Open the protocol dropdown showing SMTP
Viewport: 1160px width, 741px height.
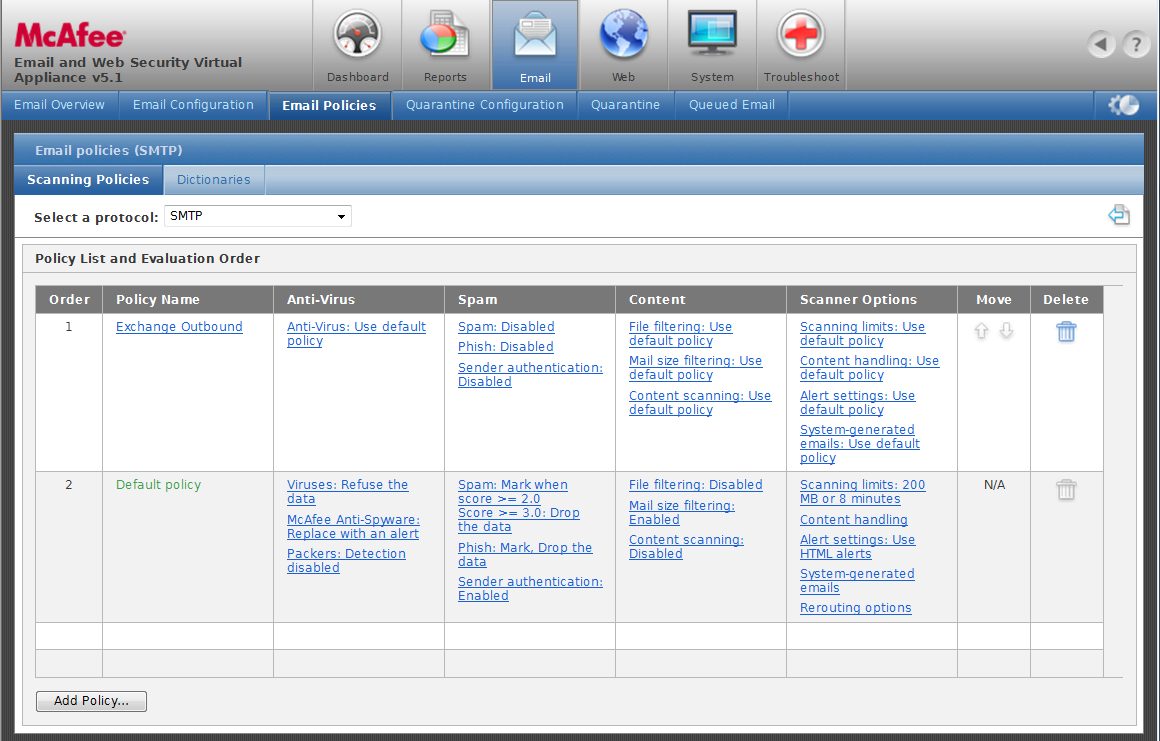pyautogui.click(x=257, y=216)
